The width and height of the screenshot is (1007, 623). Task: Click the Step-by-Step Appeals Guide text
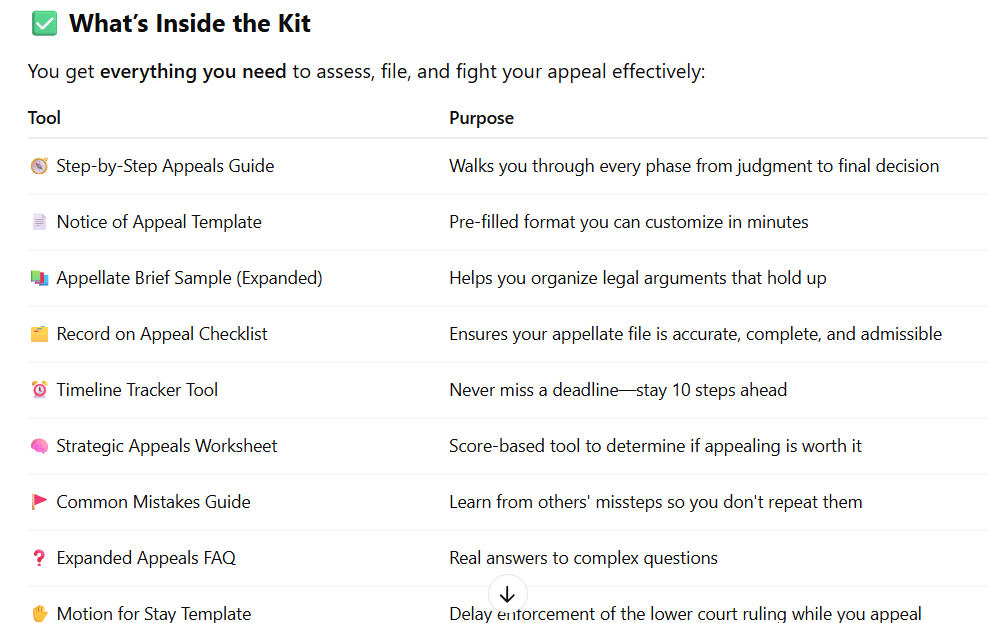pyautogui.click(x=165, y=166)
